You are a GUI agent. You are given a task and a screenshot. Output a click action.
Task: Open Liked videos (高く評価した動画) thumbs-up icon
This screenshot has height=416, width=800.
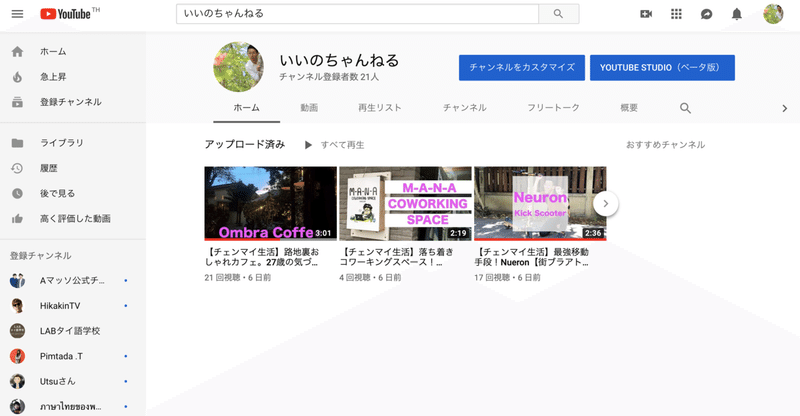pos(17,218)
